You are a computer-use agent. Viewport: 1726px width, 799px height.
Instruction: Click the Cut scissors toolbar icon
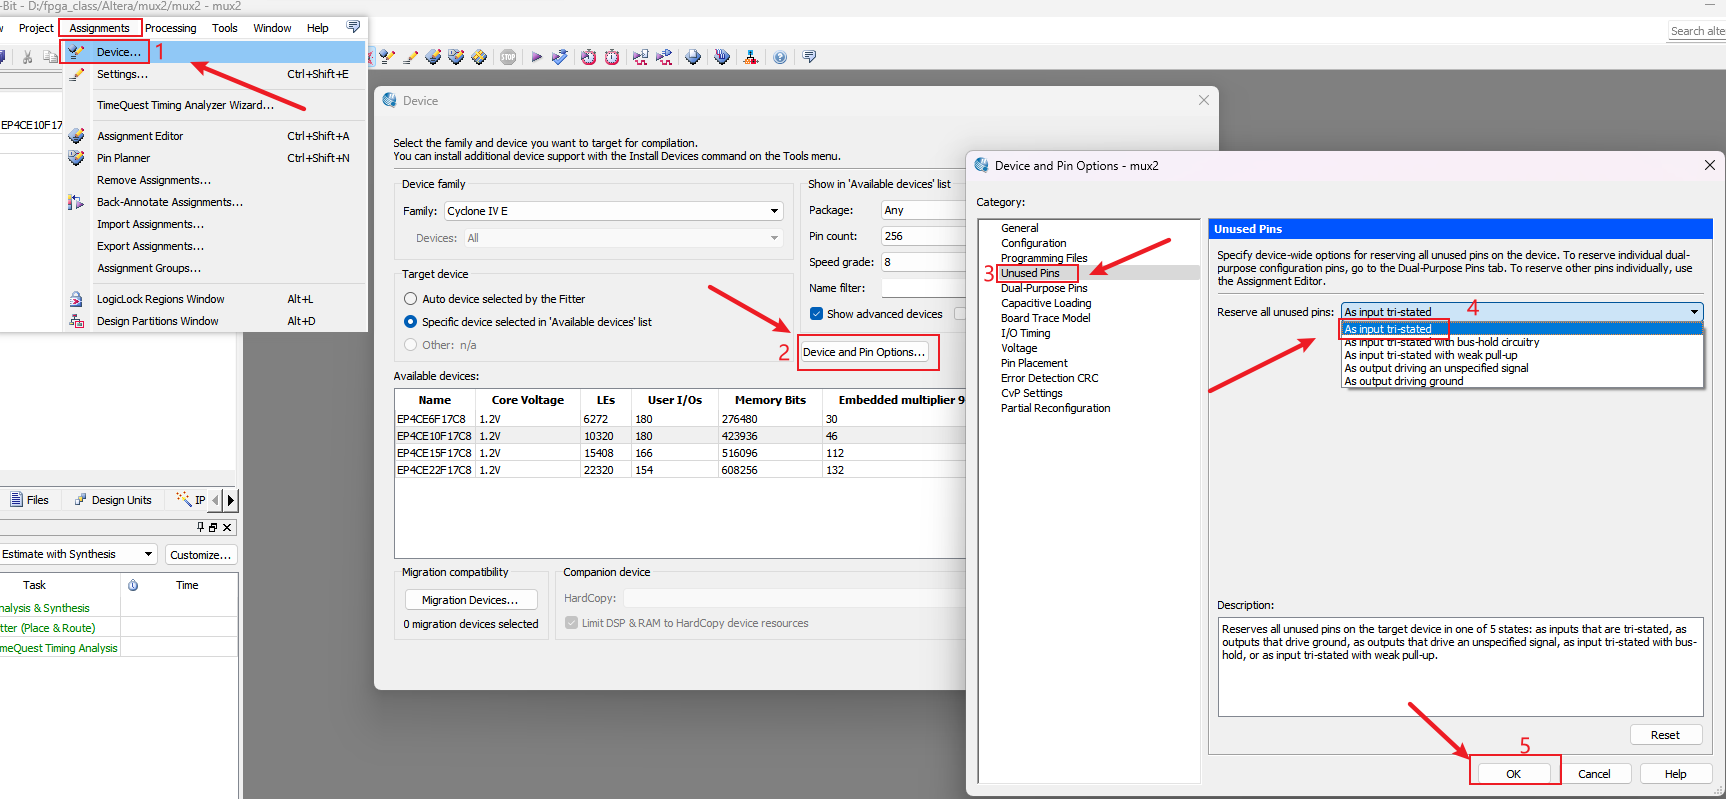tap(27, 57)
